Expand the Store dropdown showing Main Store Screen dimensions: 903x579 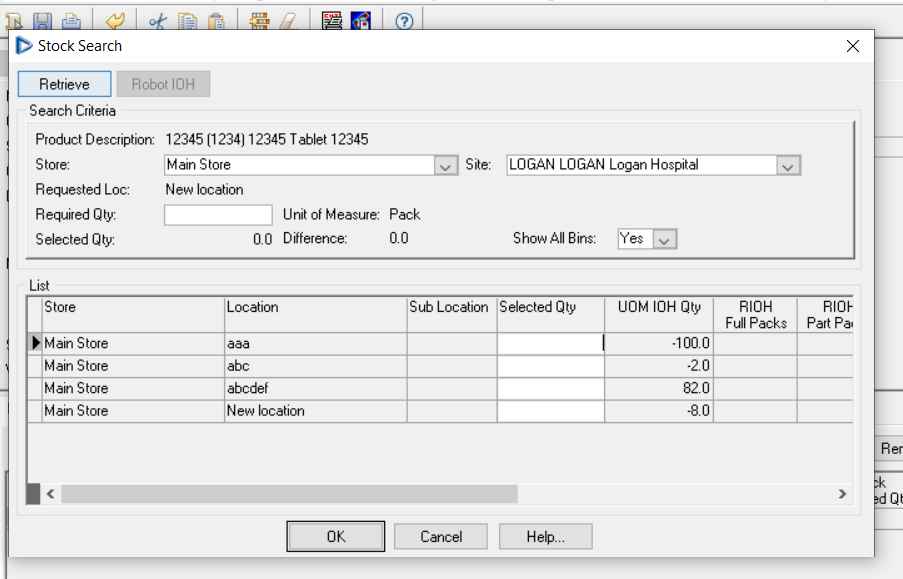tap(446, 166)
